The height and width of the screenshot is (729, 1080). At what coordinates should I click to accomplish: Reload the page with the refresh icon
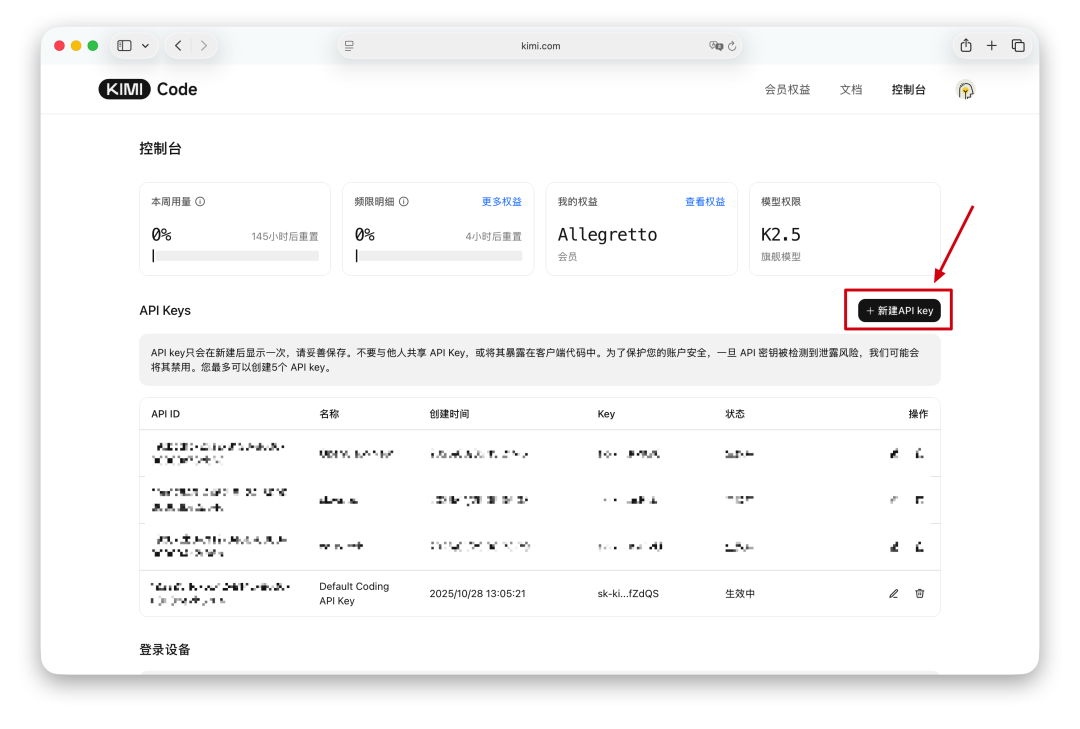tap(731, 45)
